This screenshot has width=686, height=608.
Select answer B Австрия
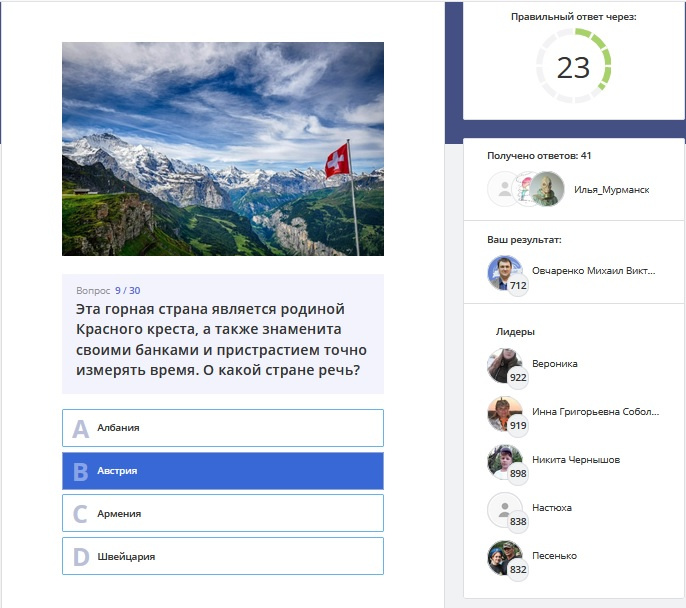tap(223, 471)
